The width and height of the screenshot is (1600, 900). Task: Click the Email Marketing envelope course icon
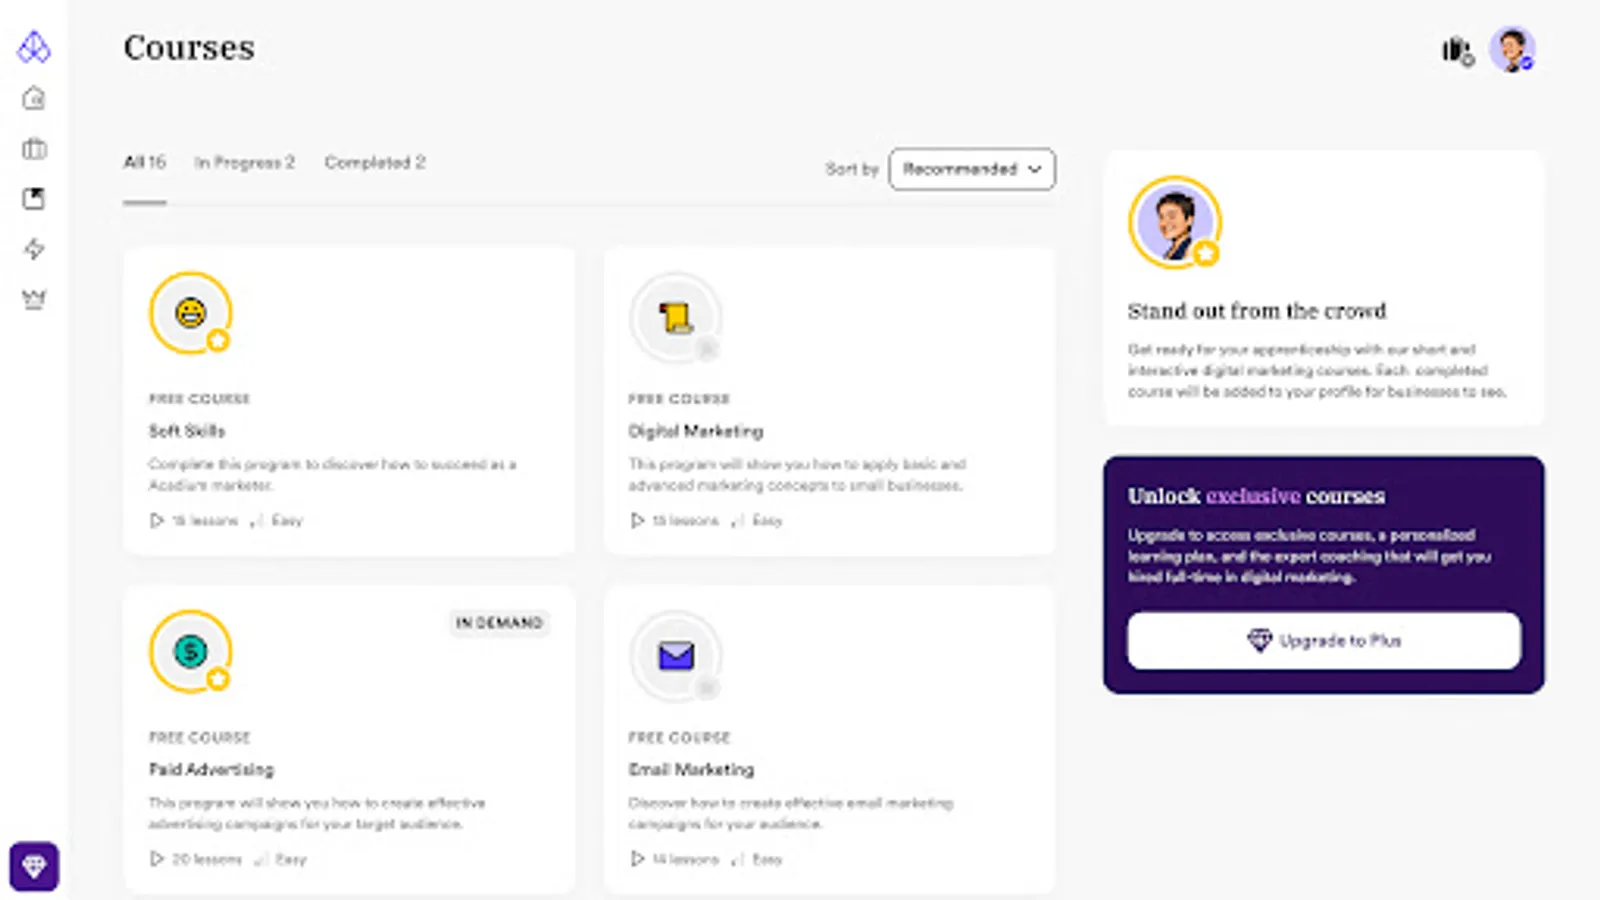coord(676,657)
